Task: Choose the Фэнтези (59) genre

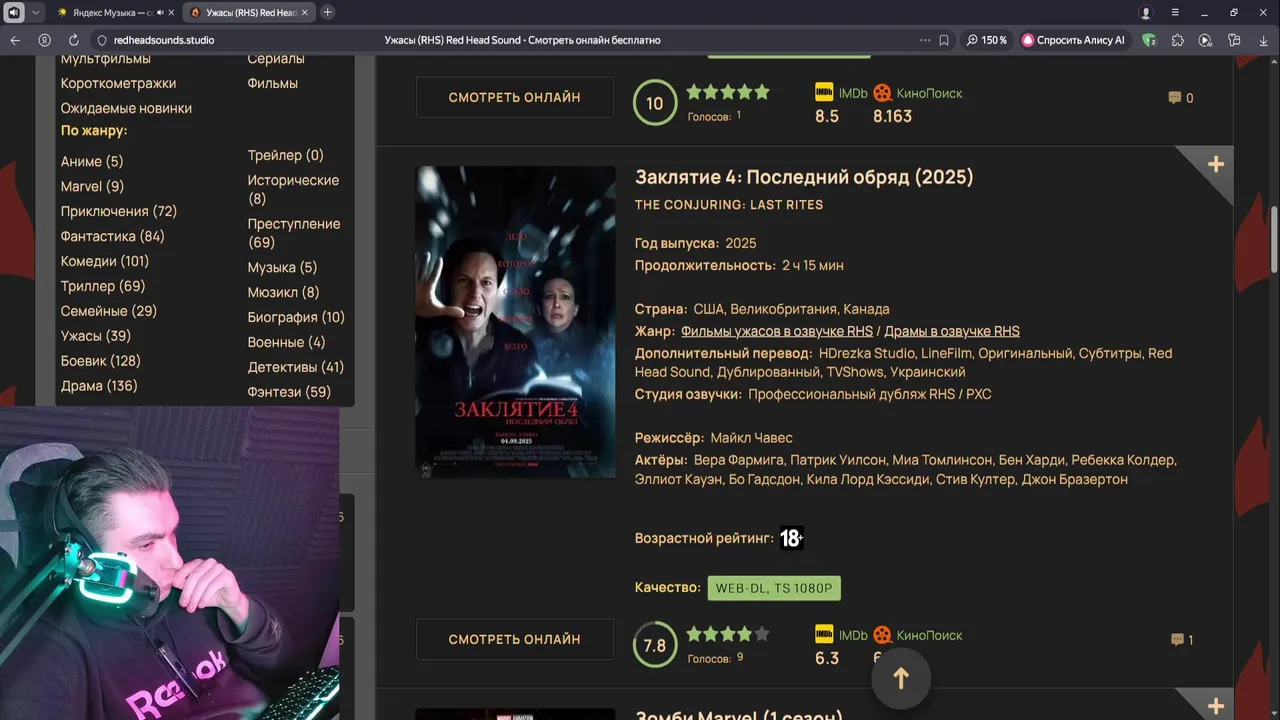Action: [x=289, y=392]
